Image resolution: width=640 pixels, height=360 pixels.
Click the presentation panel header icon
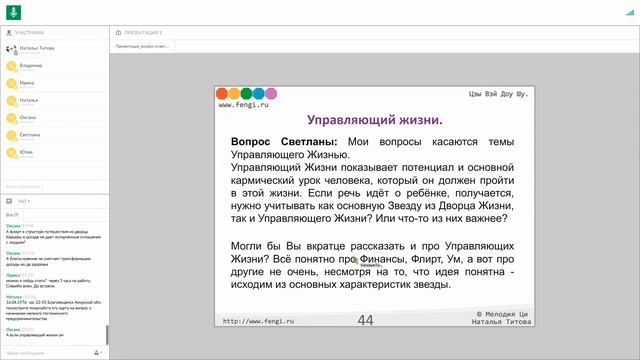coord(118,33)
